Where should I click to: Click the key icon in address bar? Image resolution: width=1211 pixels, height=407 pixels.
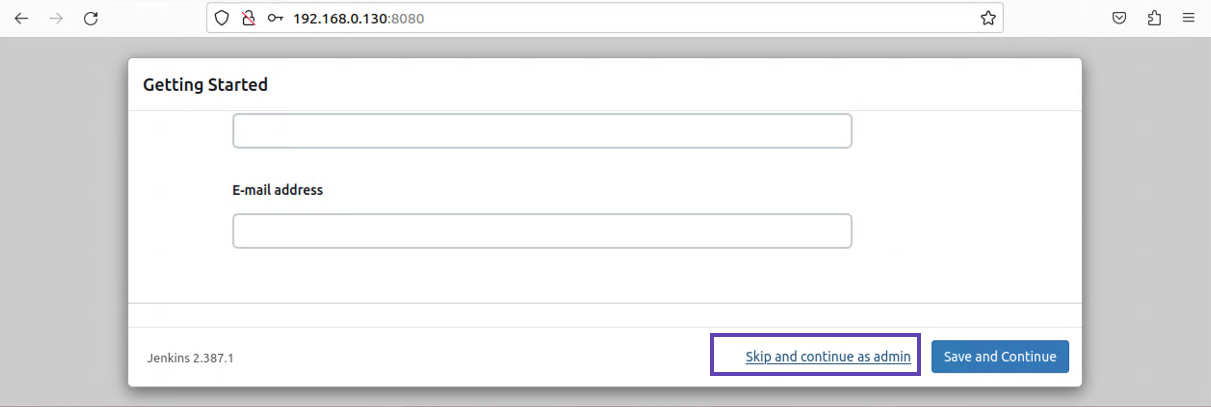point(275,18)
